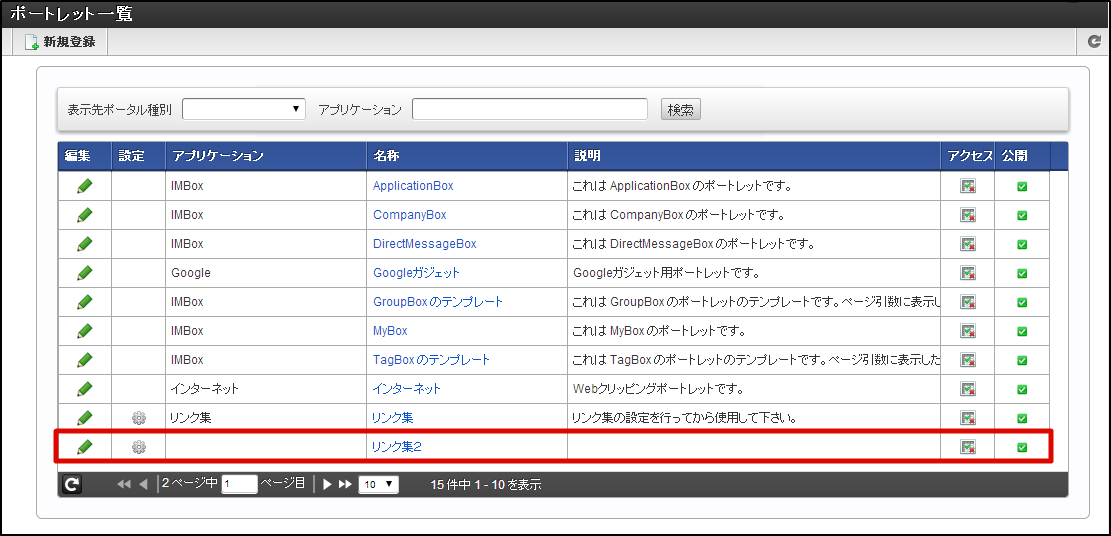Viewport: 1111px width, 536px height.
Task: Go to next page in pager
Action: 327,484
